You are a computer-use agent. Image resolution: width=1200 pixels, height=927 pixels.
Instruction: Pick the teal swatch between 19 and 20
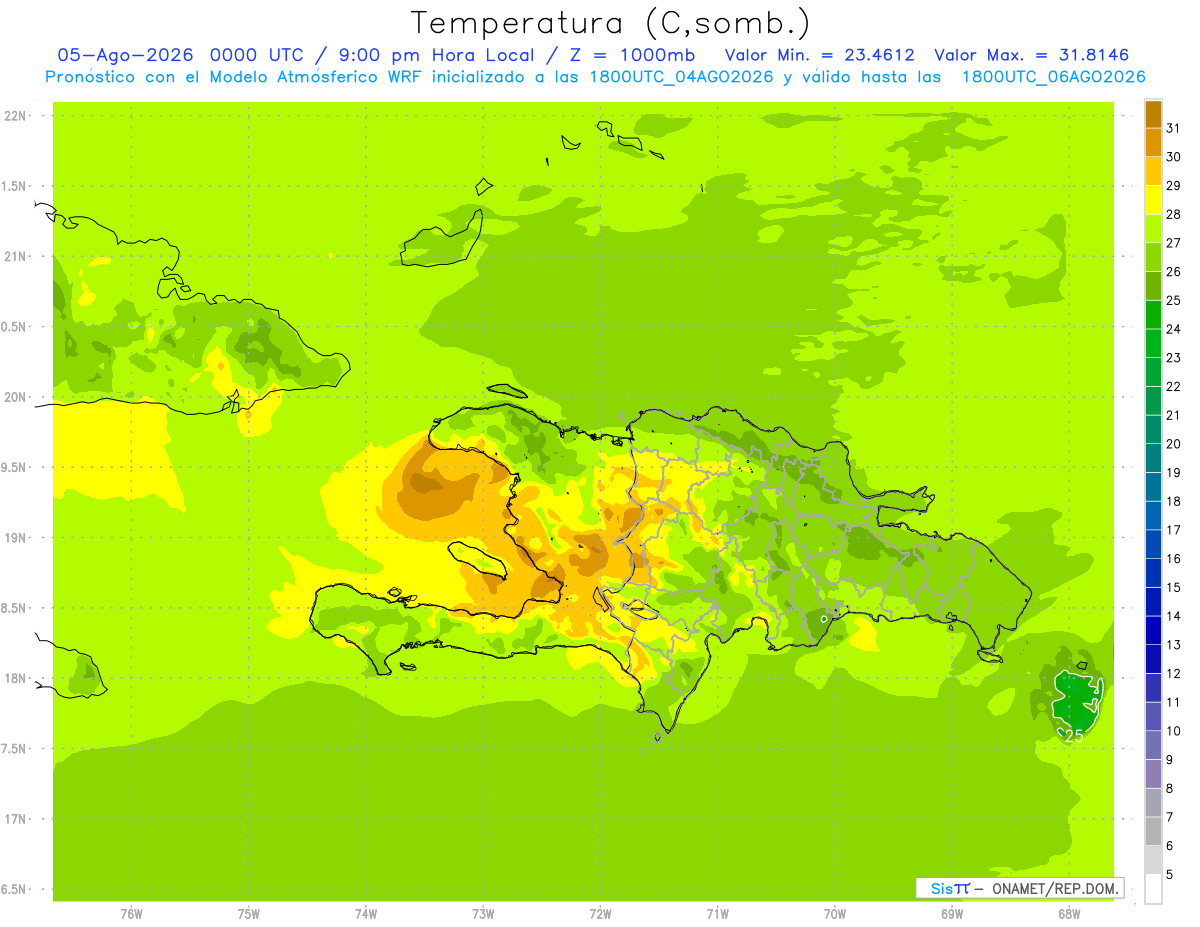pyautogui.click(x=1153, y=458)
